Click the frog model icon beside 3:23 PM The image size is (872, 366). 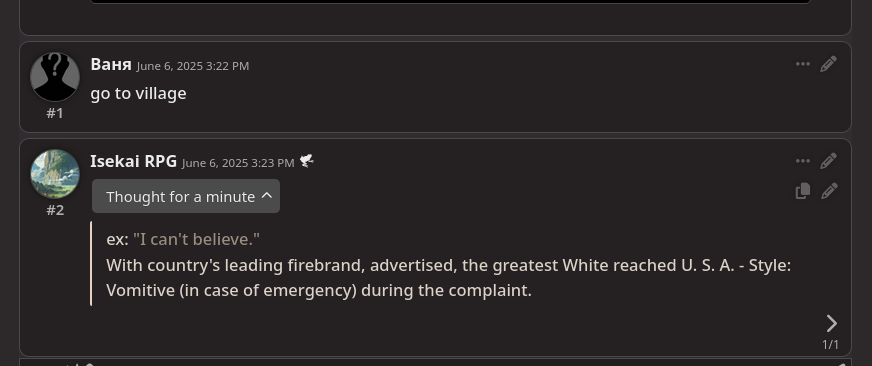(x=306, y=161)
